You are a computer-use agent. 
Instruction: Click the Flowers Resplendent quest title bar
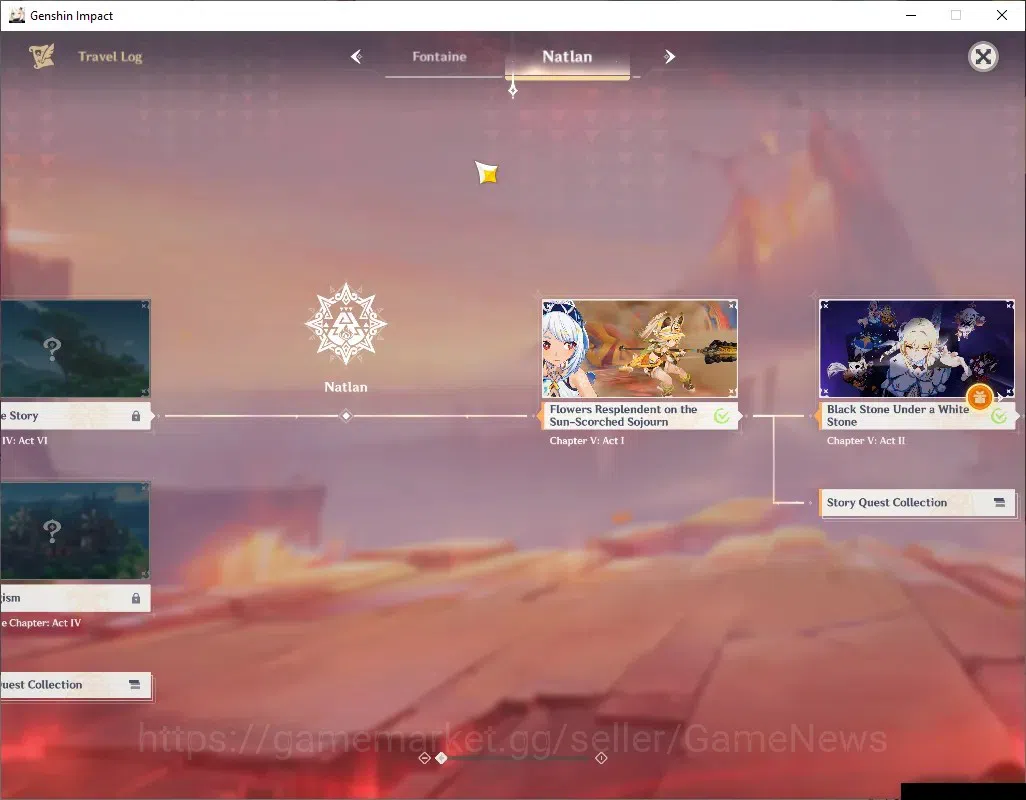(x=641, y=416)
